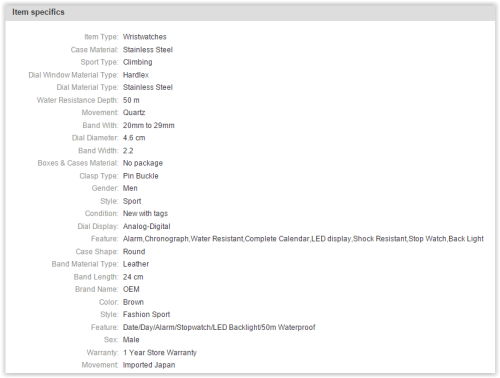The width and height of the screenshot is (500, 378).
Task: Click the 'Band Width:' label
Action: coord(98,151)
